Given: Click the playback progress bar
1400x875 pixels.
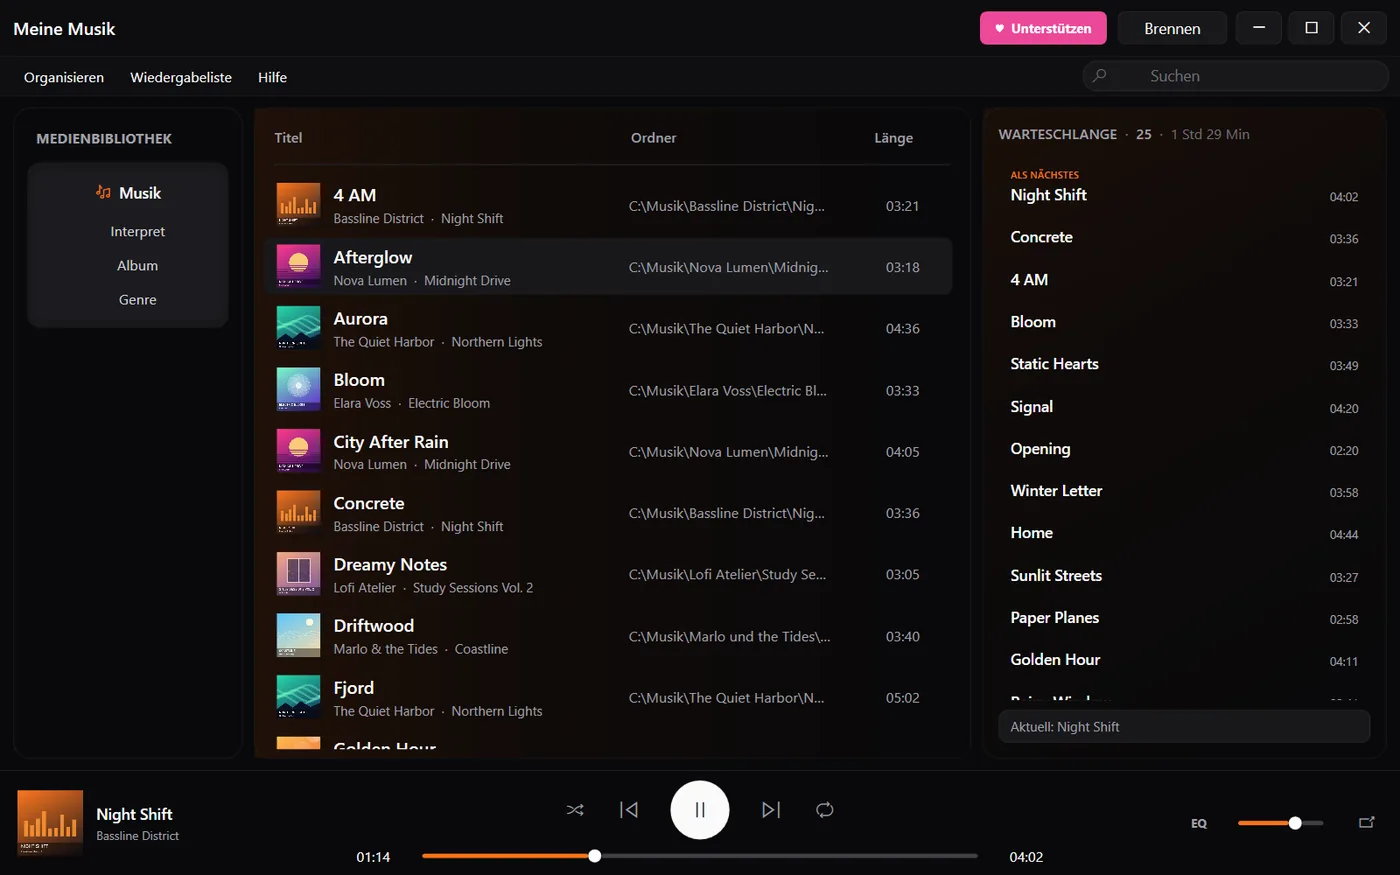Looking at the screenshot, I should coord(700,856).
